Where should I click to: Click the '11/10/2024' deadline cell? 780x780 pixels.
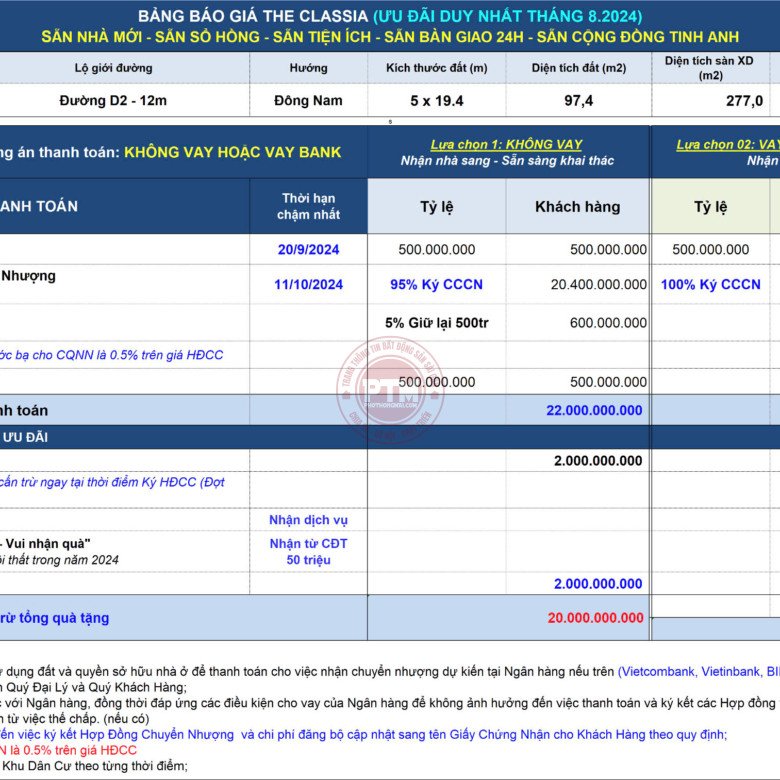[308, 285]
